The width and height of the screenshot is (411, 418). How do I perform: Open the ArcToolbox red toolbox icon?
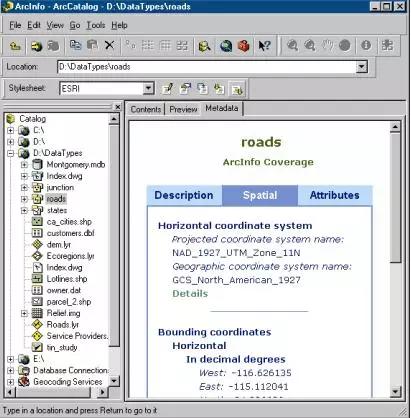(244, 46)
